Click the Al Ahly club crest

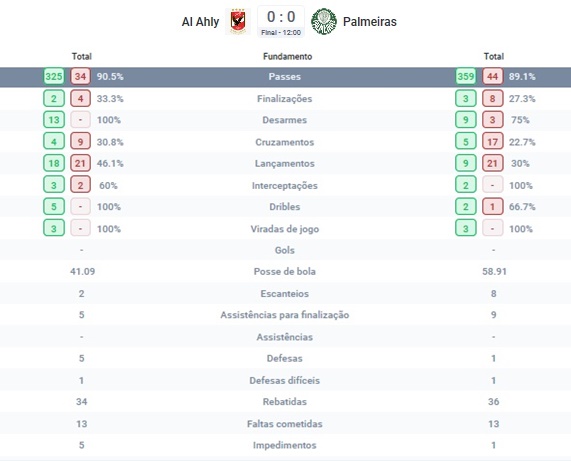pos(238,21)
